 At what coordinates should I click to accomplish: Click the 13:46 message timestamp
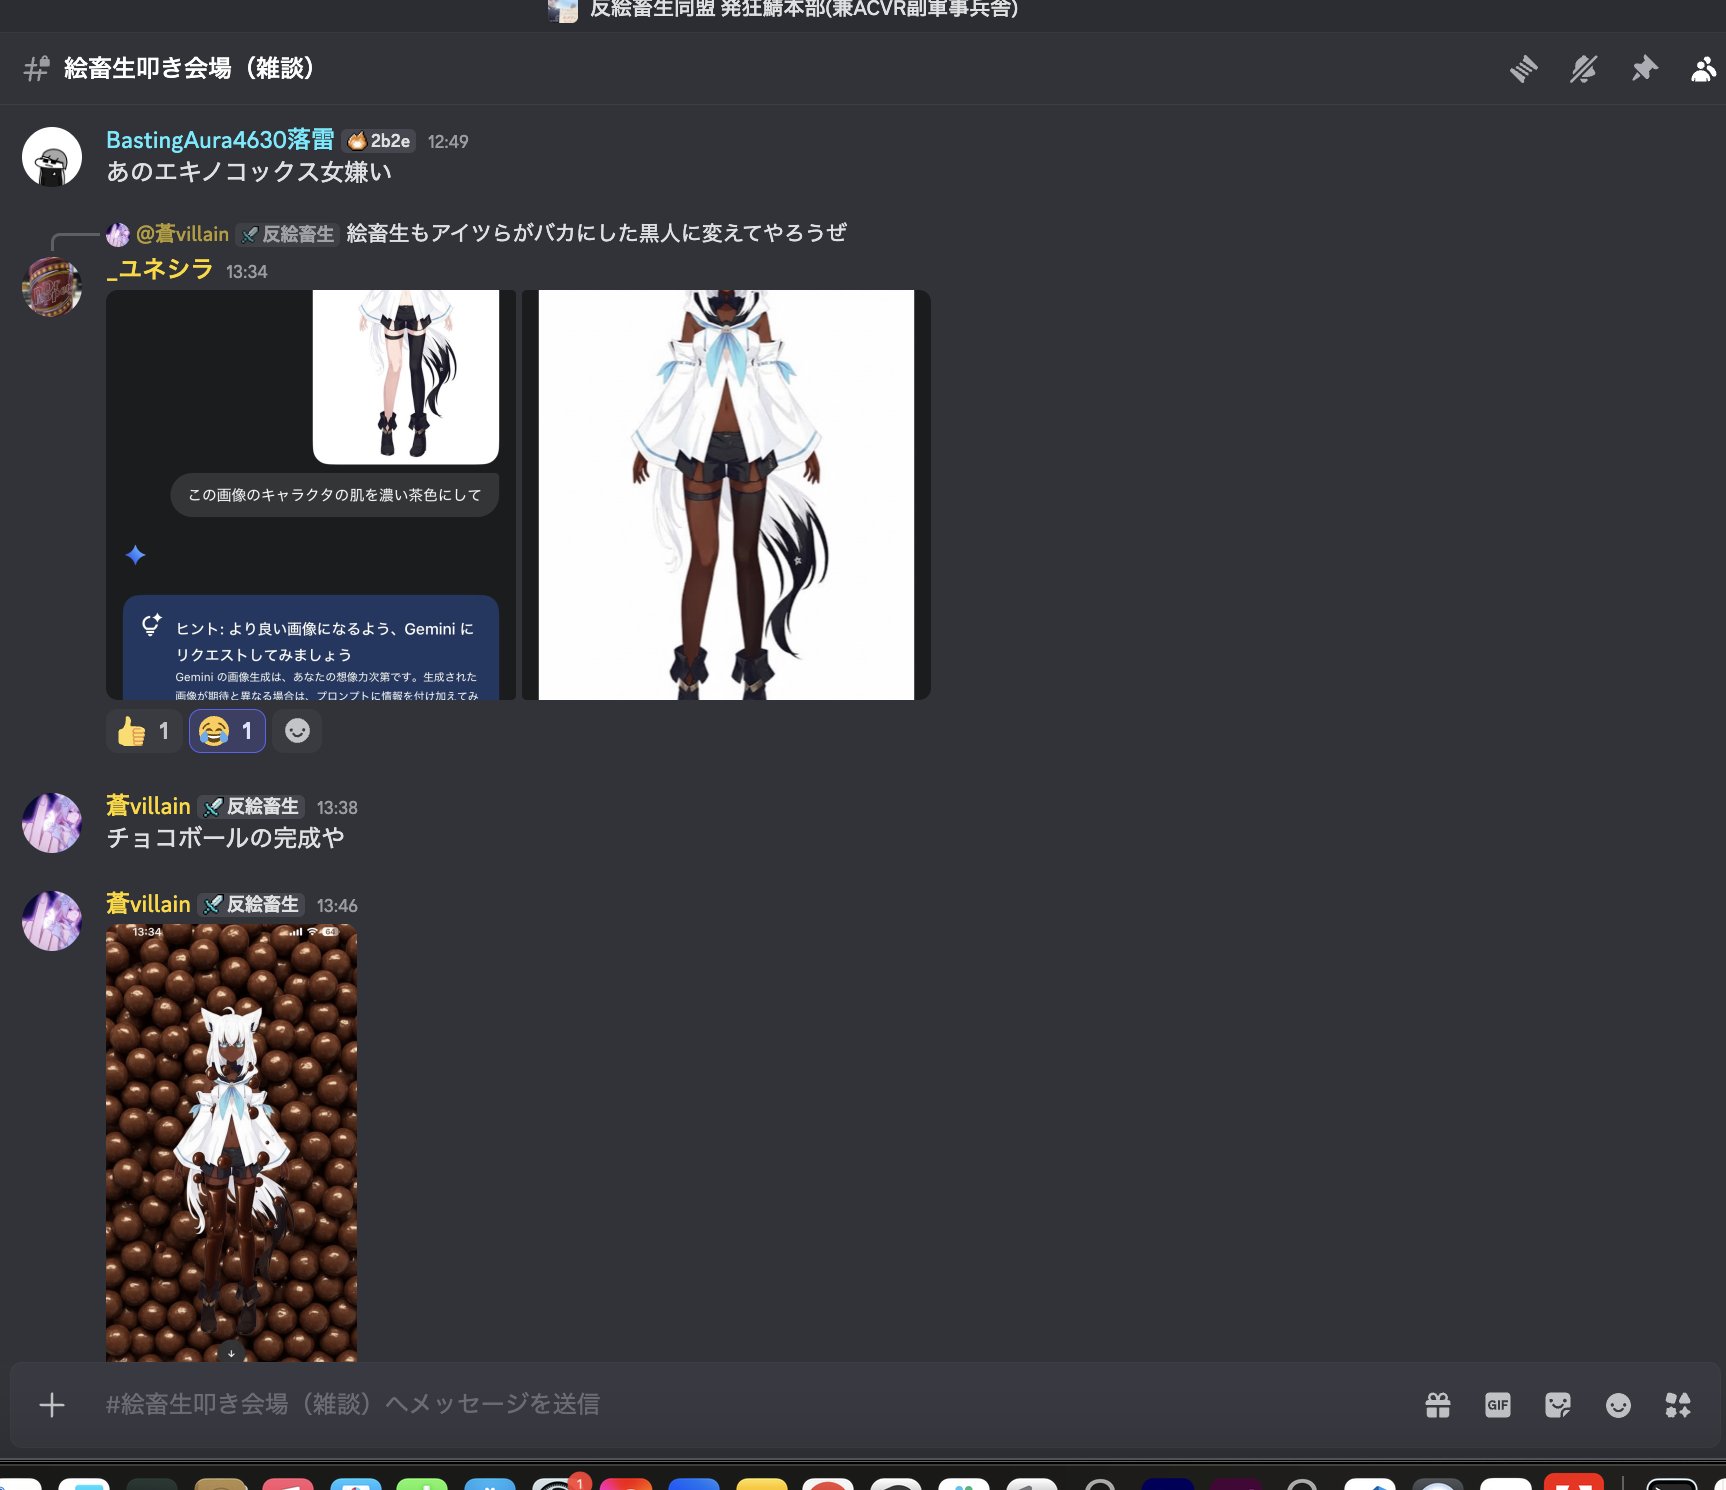pos(337,906)
